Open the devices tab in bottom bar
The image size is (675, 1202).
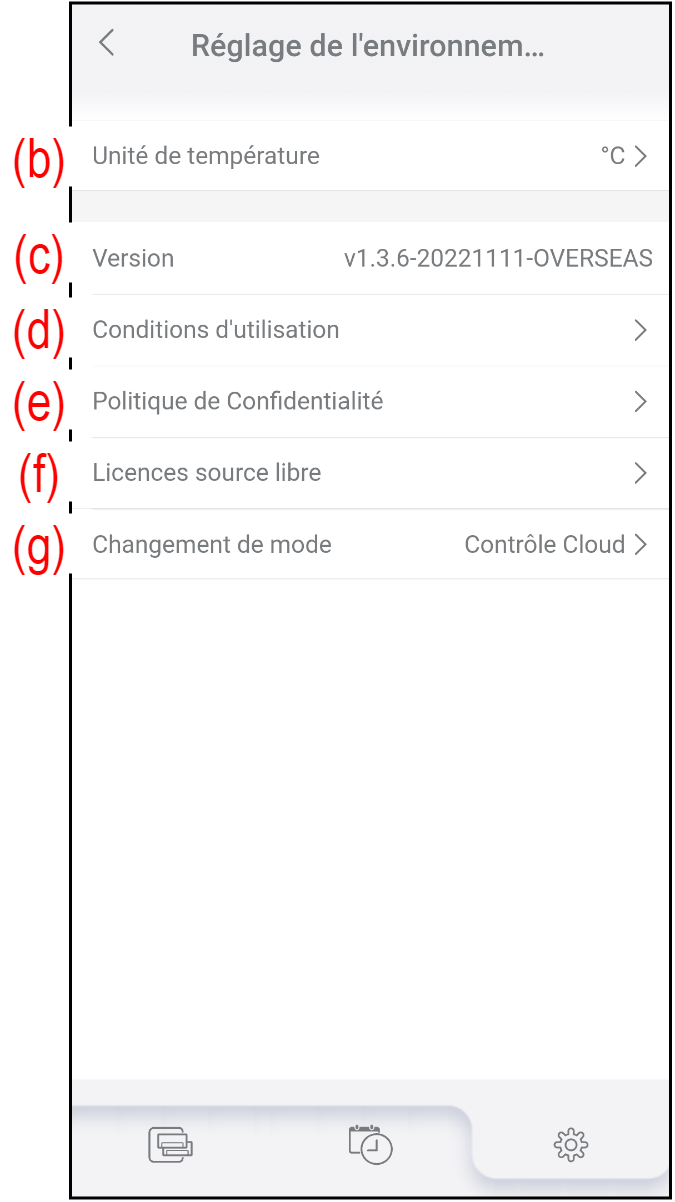click(170, 1143)
